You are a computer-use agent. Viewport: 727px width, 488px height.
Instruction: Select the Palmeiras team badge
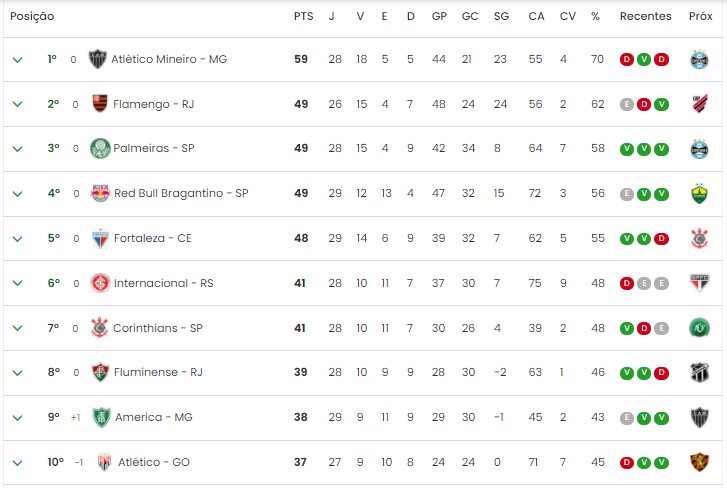point(100,148)
